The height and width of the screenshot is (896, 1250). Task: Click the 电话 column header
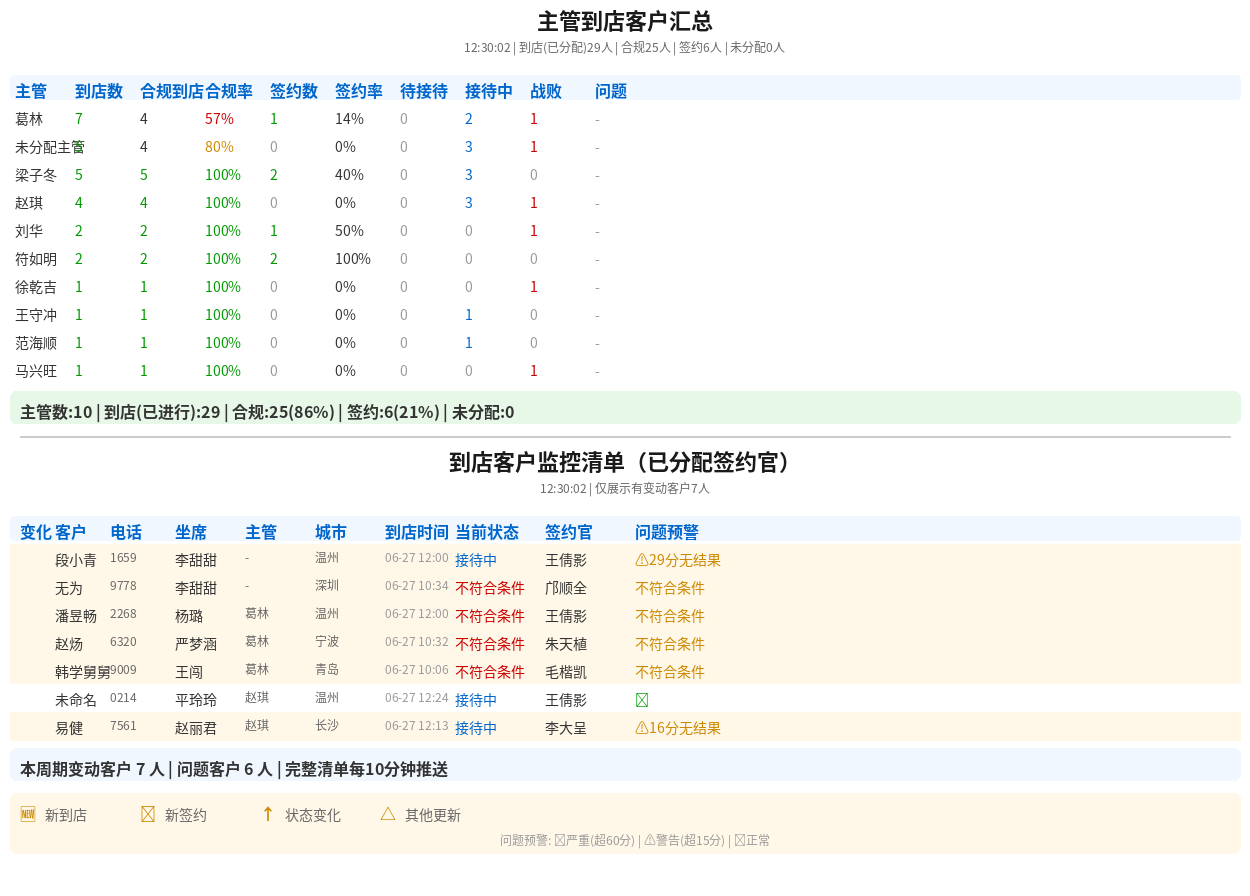pos(126,532)
